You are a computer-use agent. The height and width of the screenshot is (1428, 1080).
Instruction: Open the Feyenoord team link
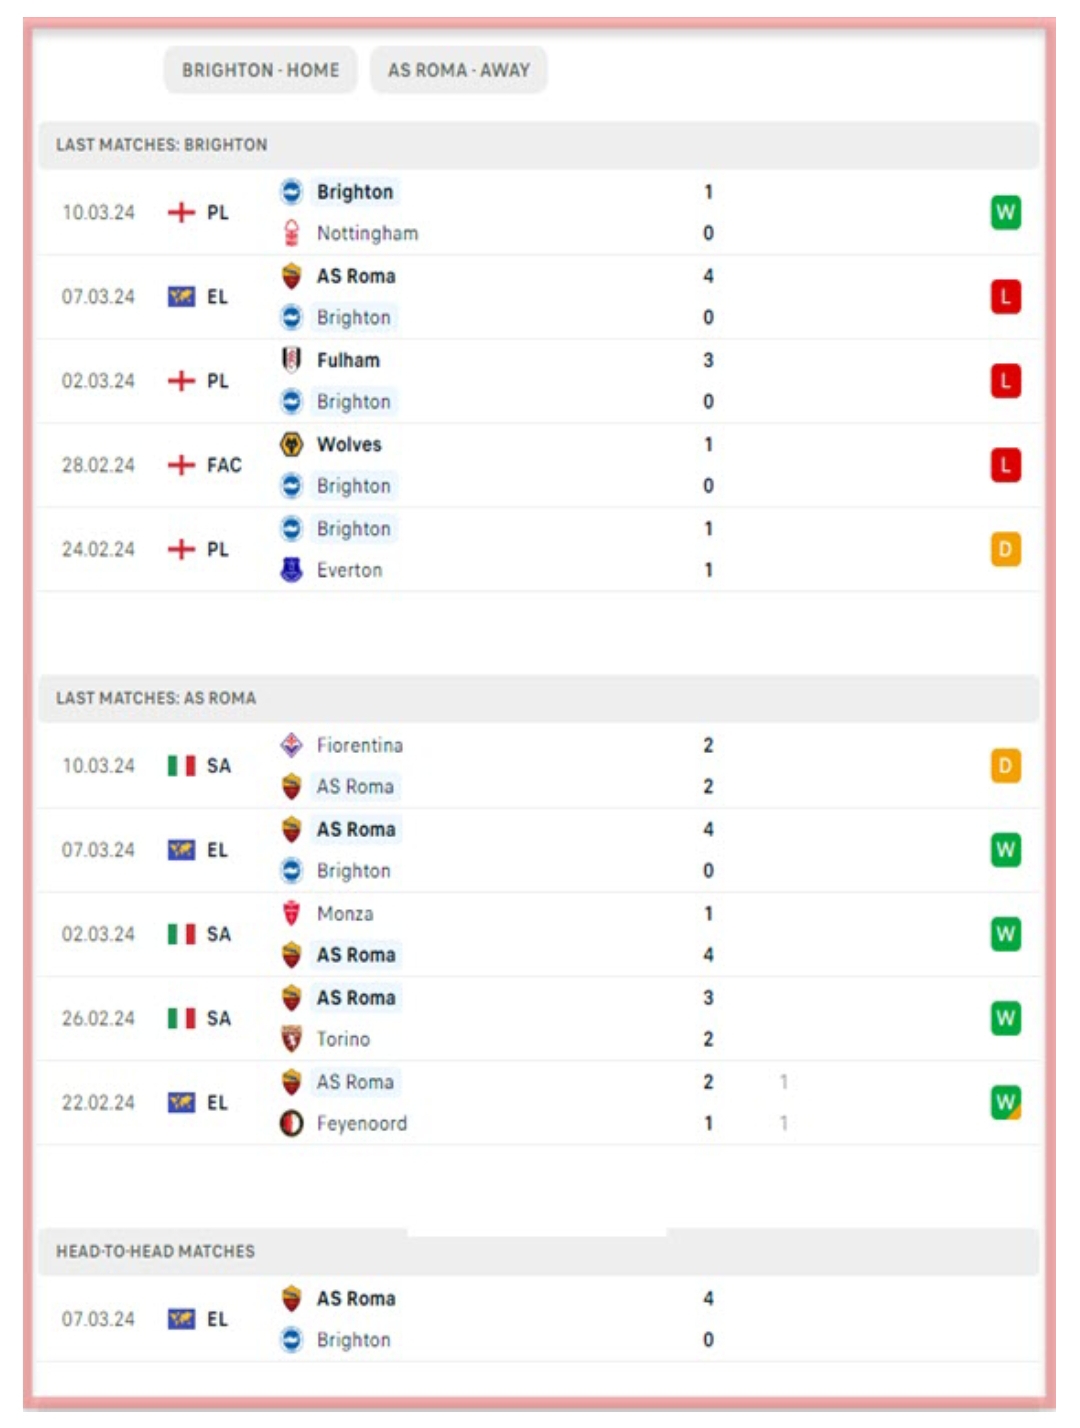(x=361, y=1123)
